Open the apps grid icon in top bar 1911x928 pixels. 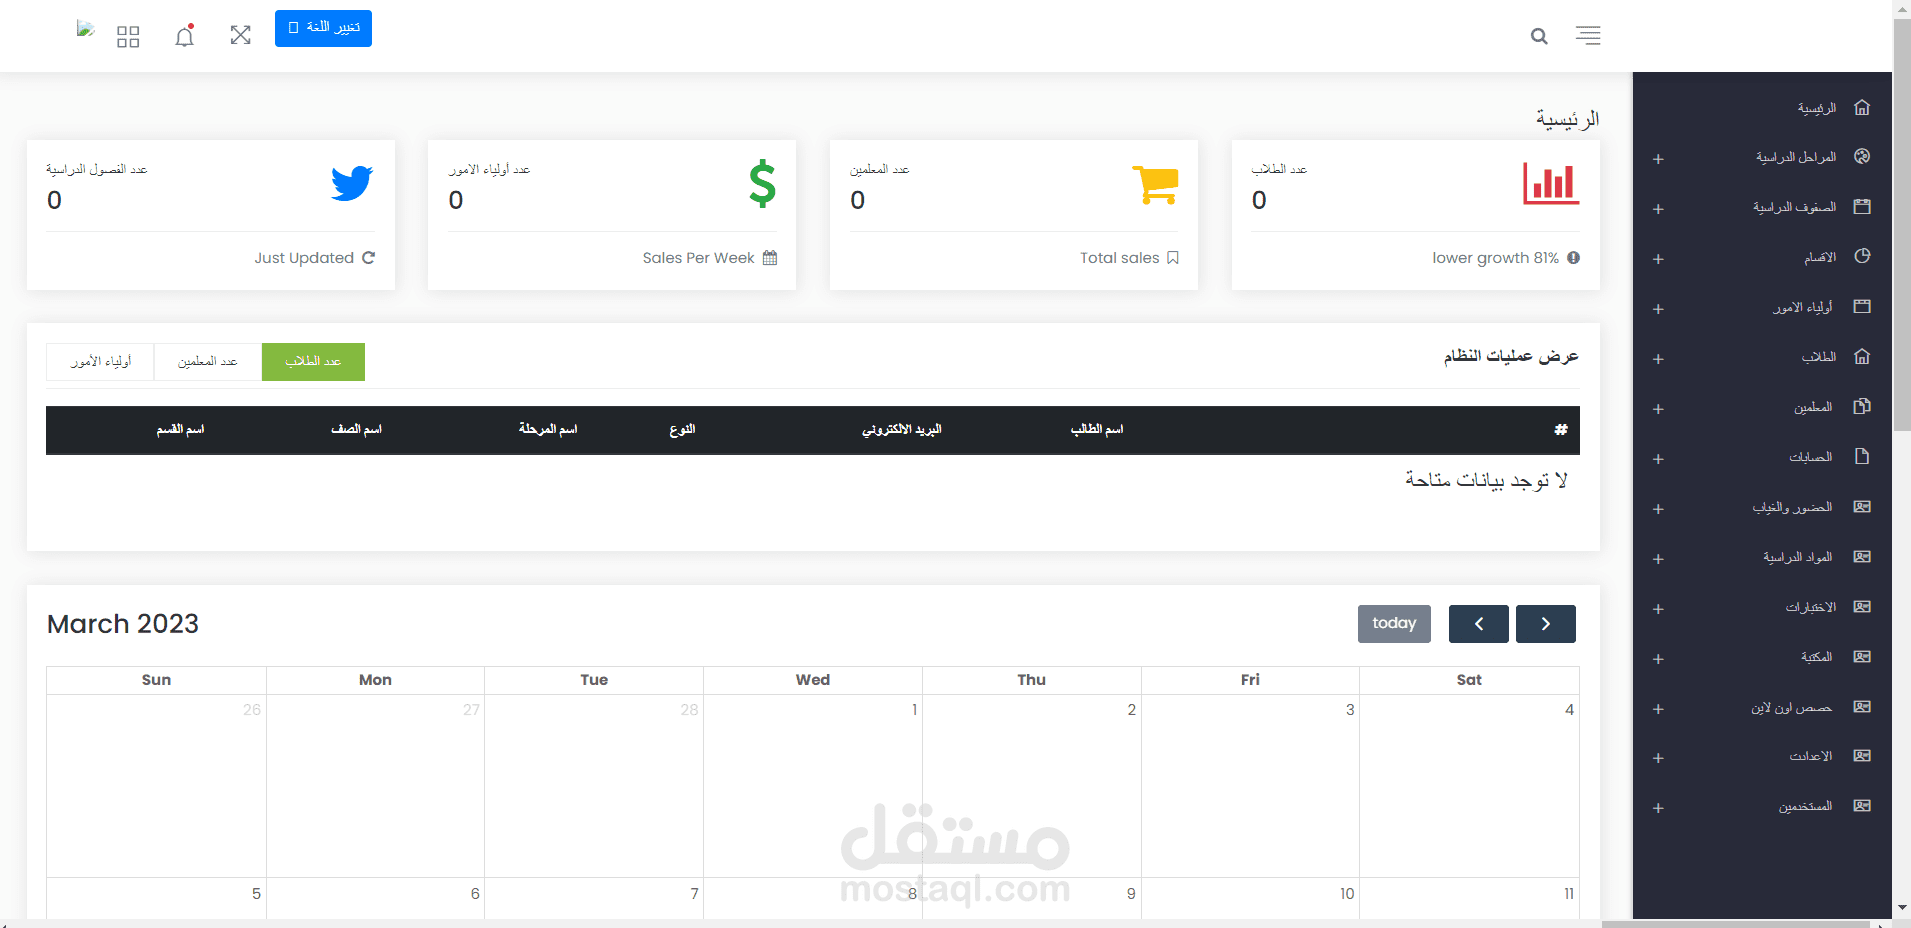(128, 37)
